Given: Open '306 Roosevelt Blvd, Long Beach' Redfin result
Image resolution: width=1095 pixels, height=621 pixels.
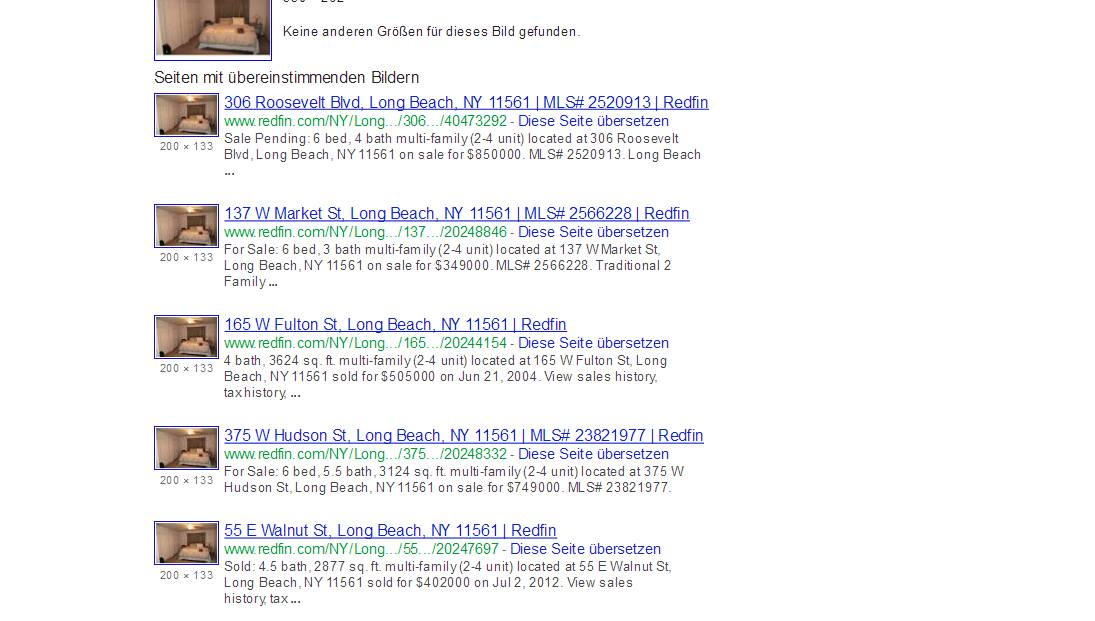Looking at the screenshot, I should point(466,103).
